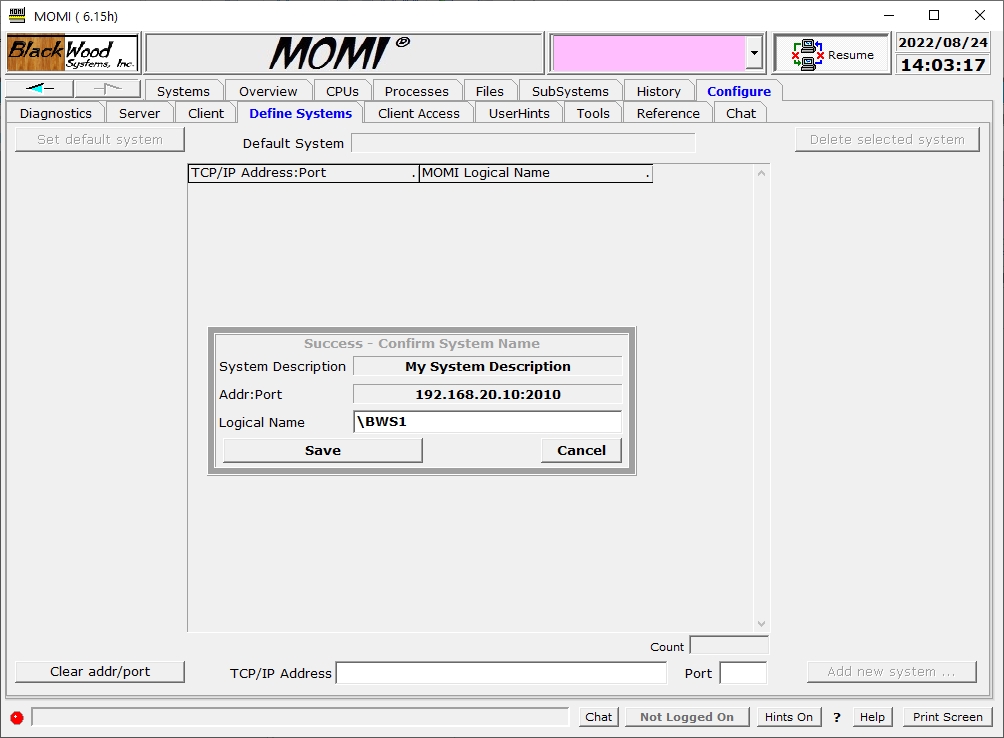This screenshot has width=1004, height=738.
Task: Toggle the Hints On button
Action: [x=789, y=717]
